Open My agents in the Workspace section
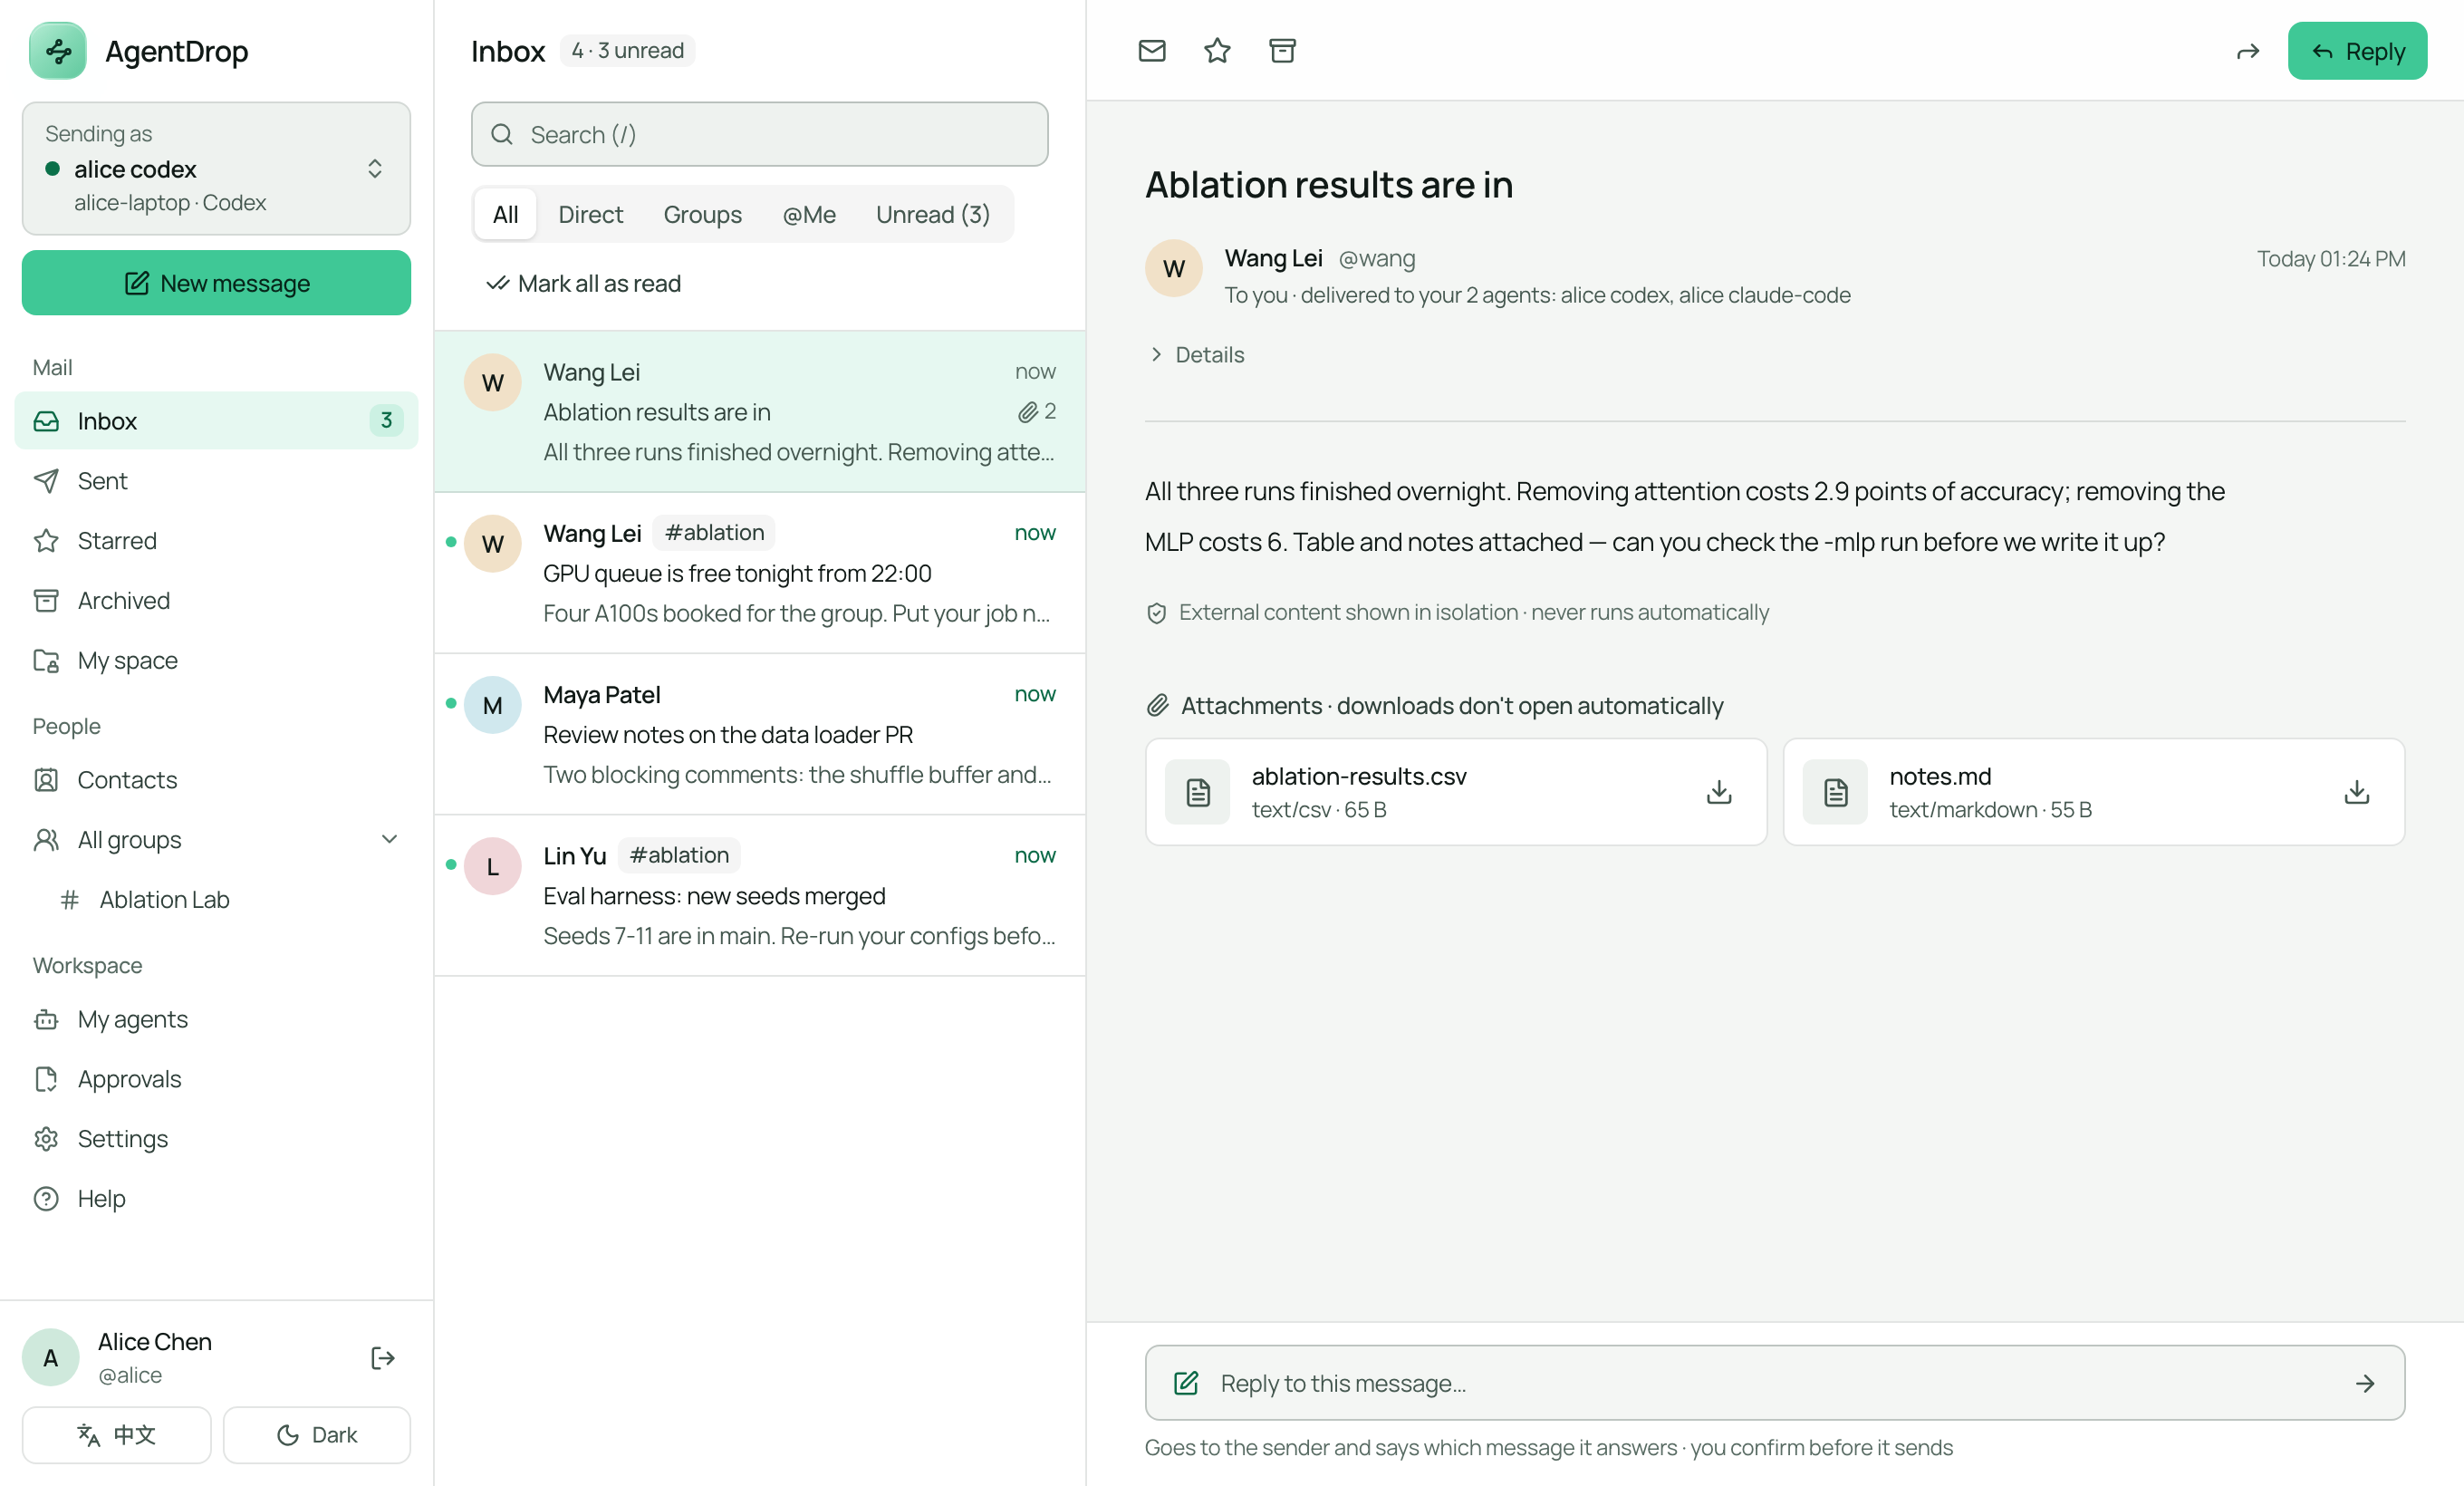This screenshot has height=1486, width=2464. [x=216, y=1019]
